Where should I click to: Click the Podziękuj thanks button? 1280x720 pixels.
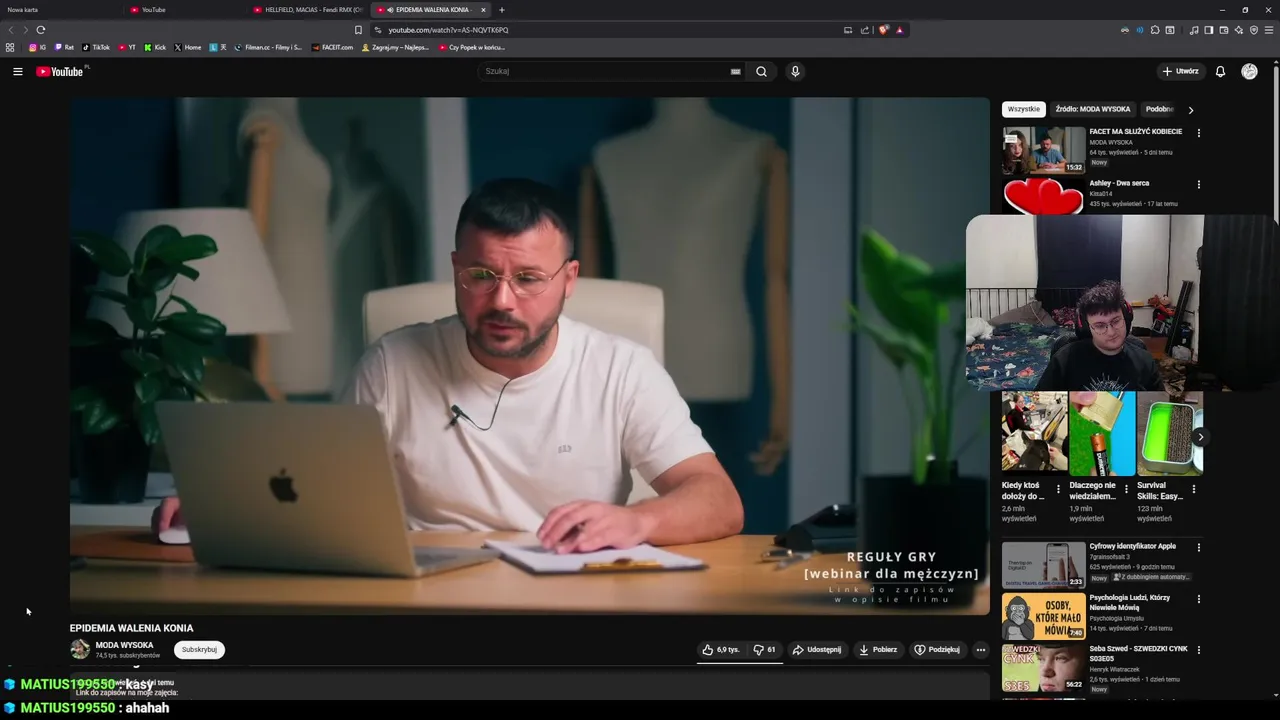(937, 649)
